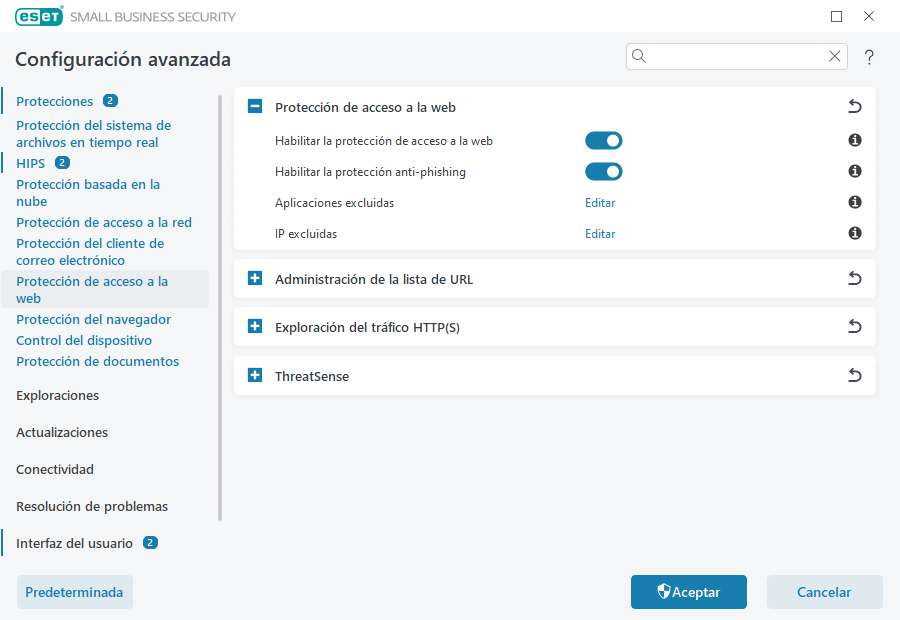Click the search magnifier icon
Viewport: 900px width, 620px height.
(638, 56)
